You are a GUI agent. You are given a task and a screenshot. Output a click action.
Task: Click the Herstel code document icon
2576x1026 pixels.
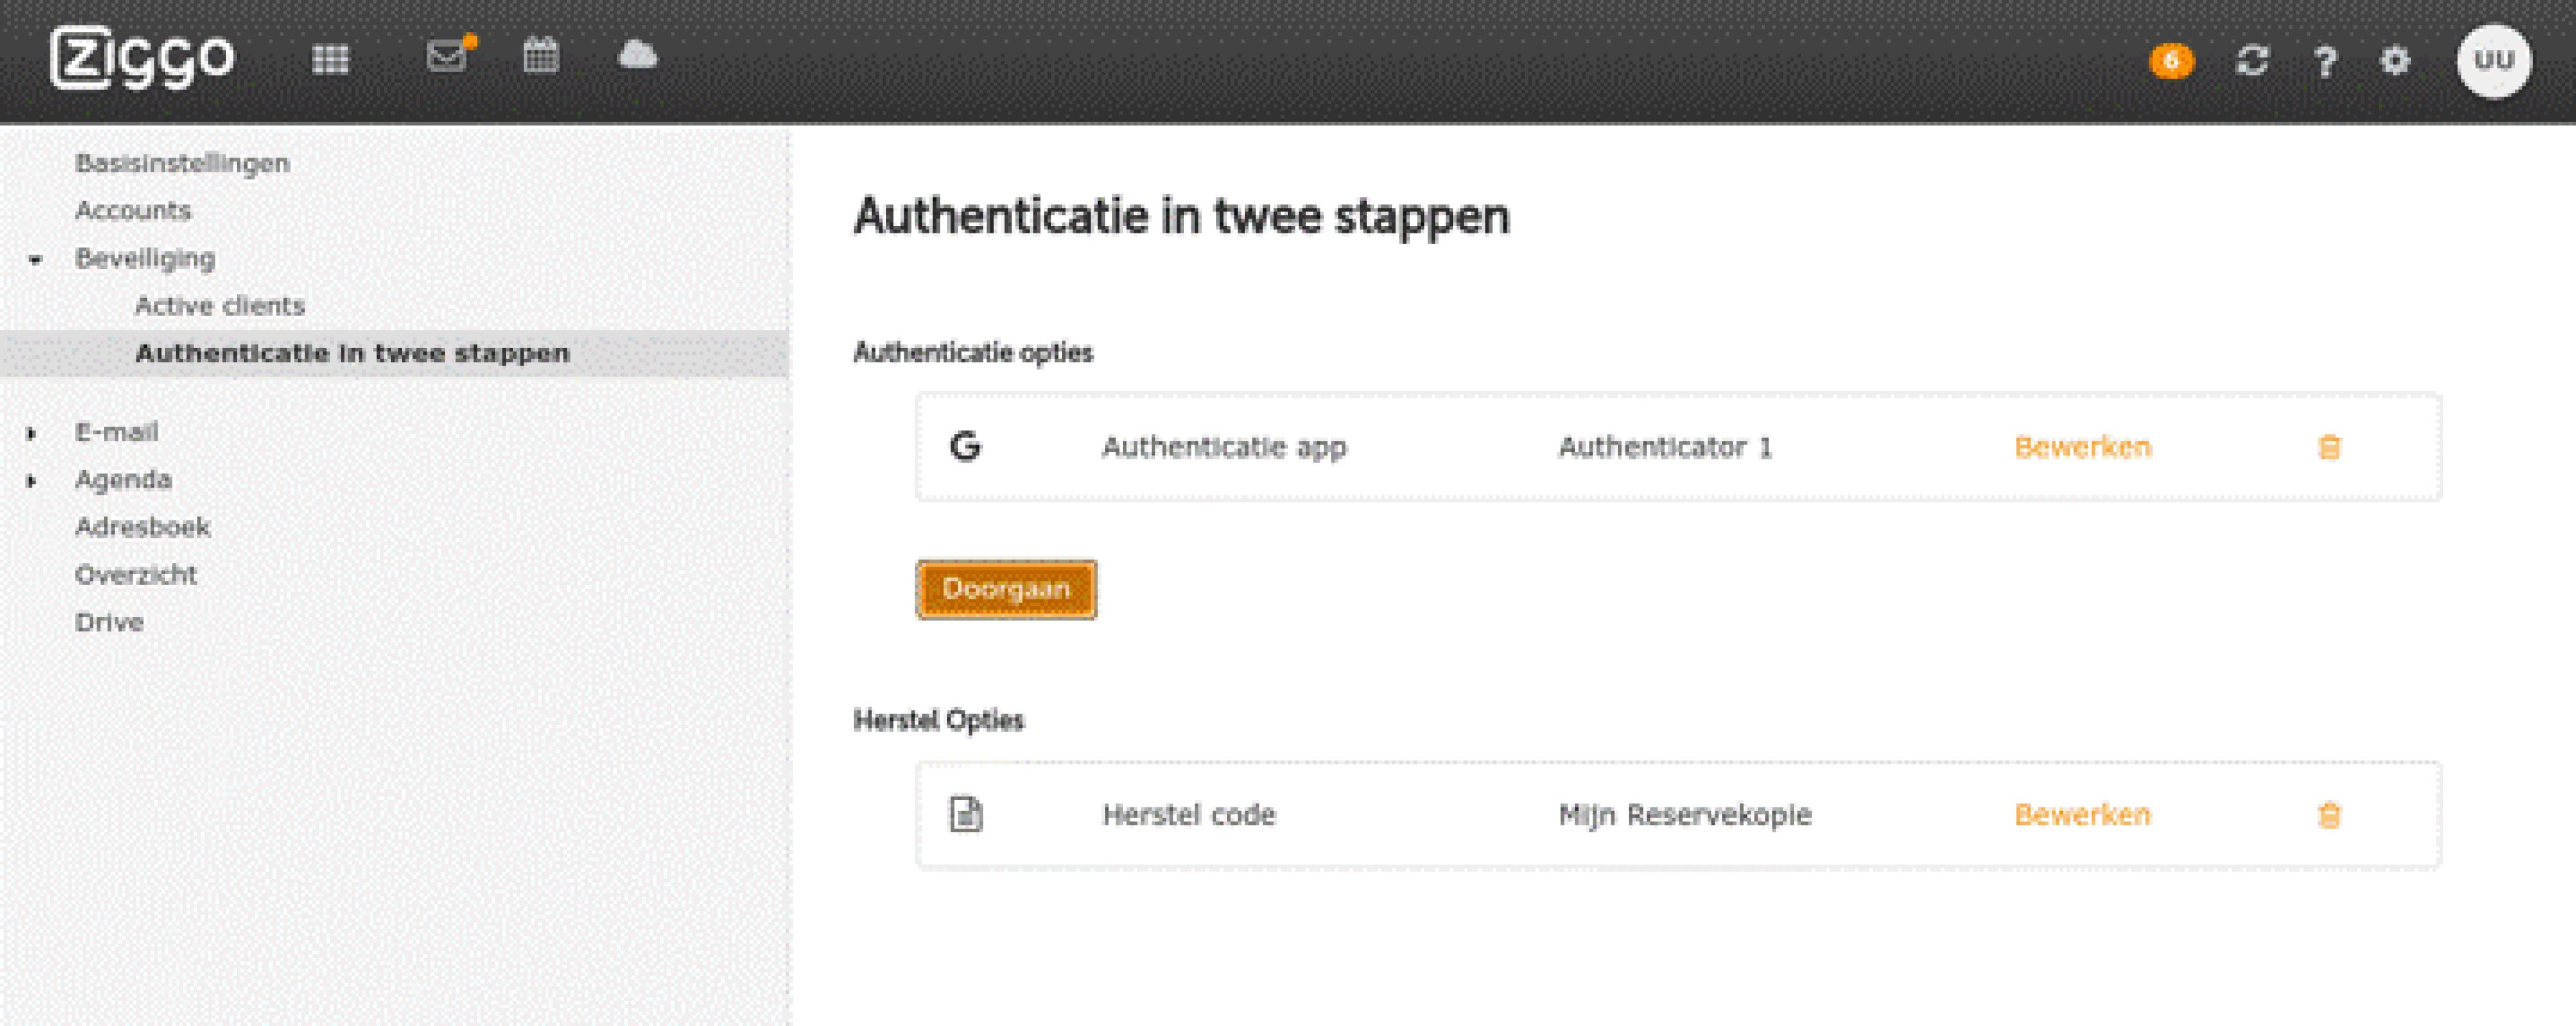(966, 814)
